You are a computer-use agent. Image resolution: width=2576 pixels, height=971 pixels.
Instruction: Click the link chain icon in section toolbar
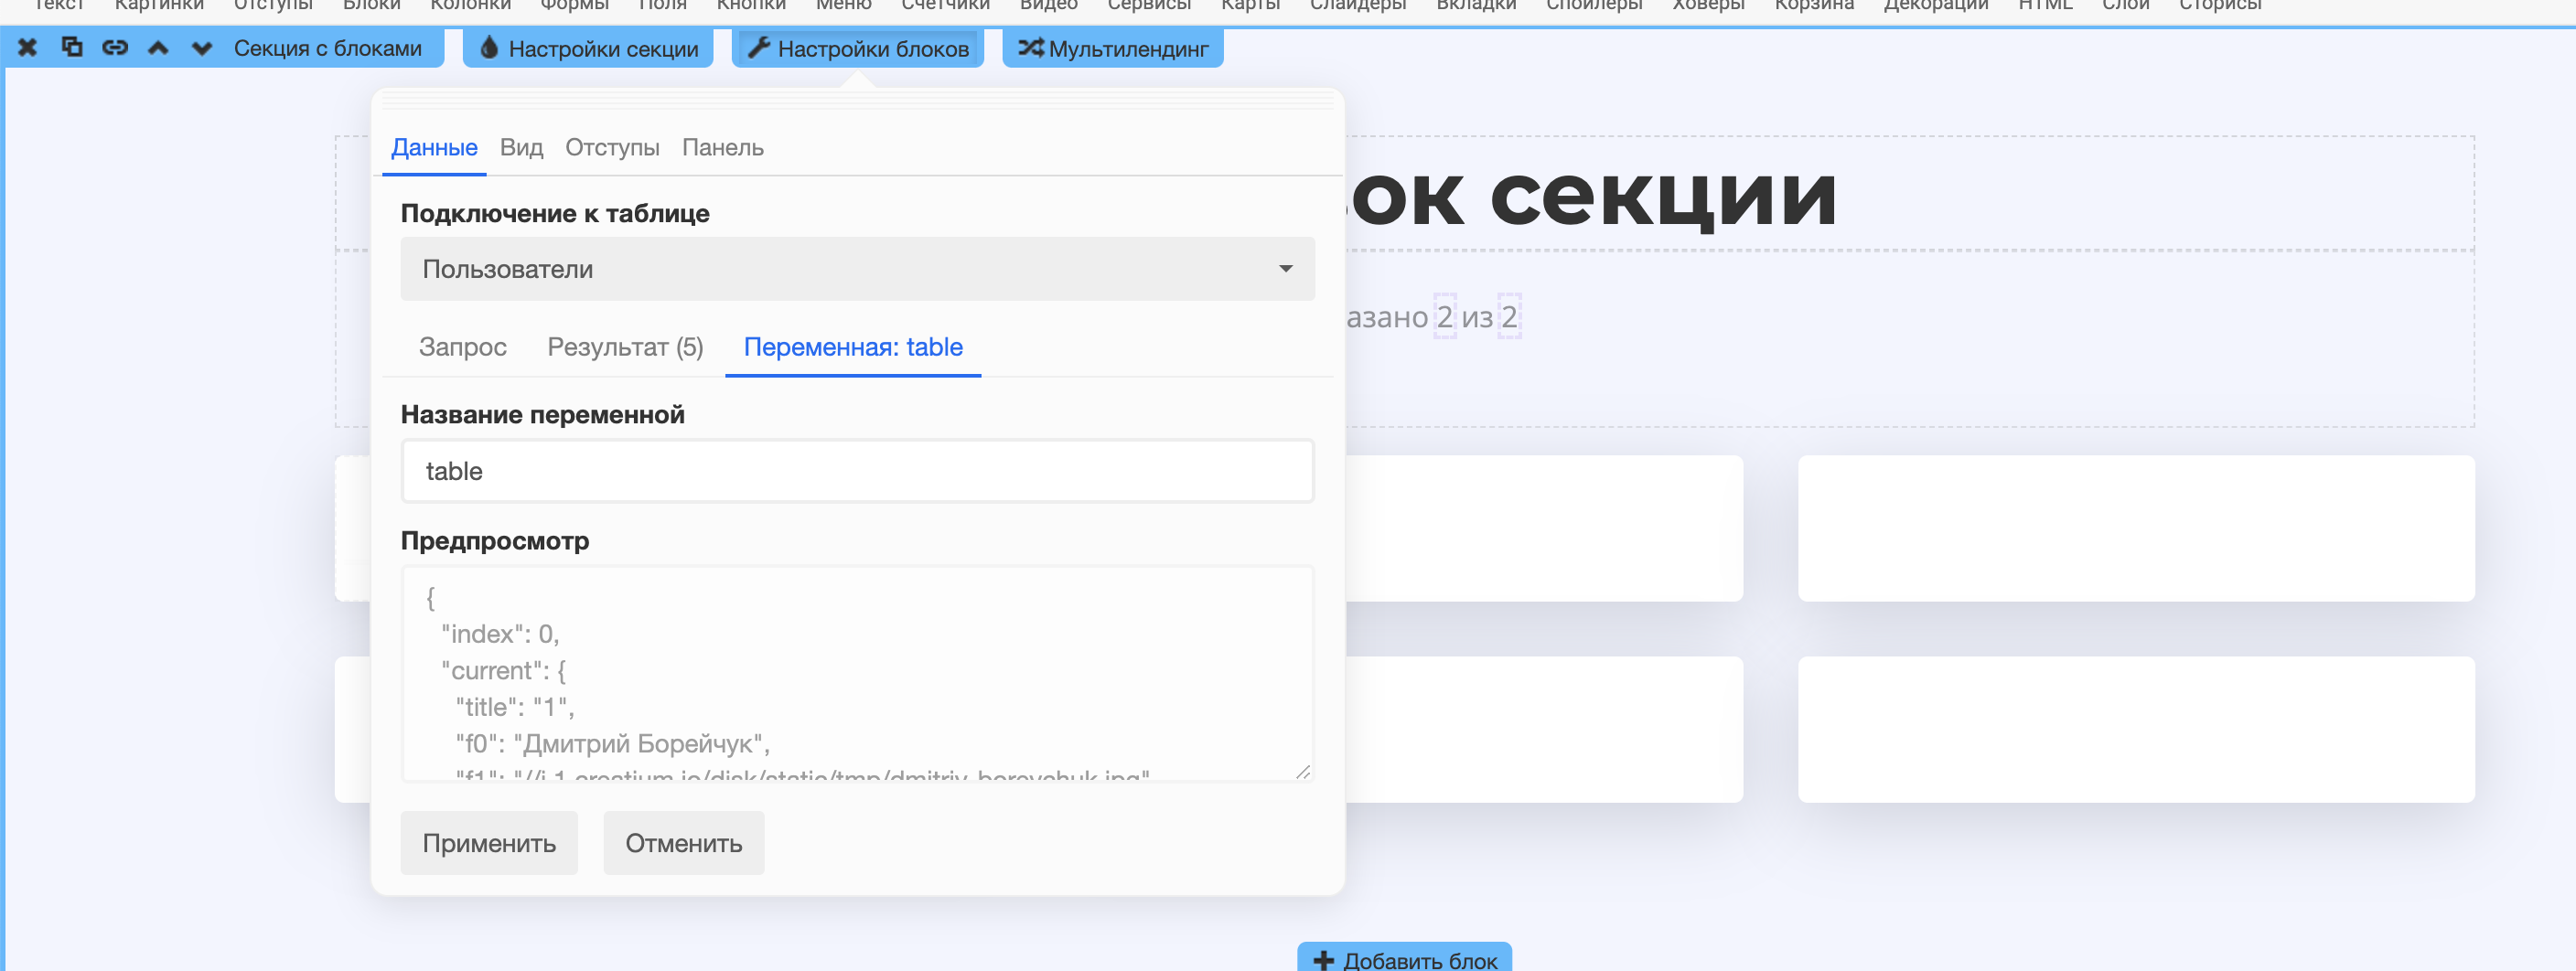click(115, 48)
